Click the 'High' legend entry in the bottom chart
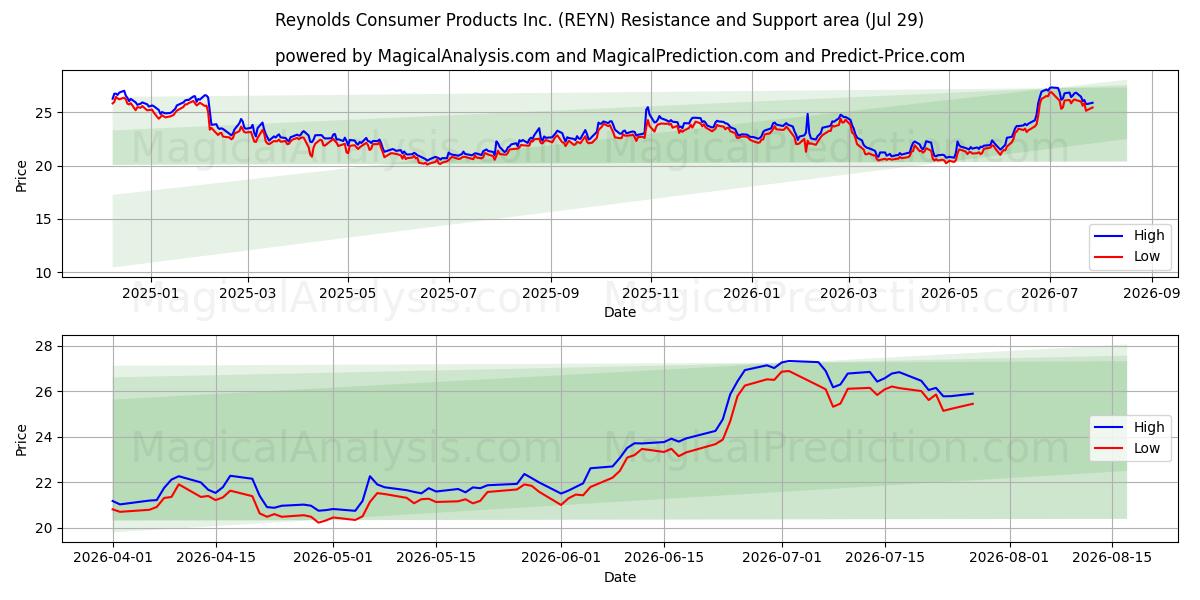The height and width of the screenshot is (600, 1200). 1130,427
